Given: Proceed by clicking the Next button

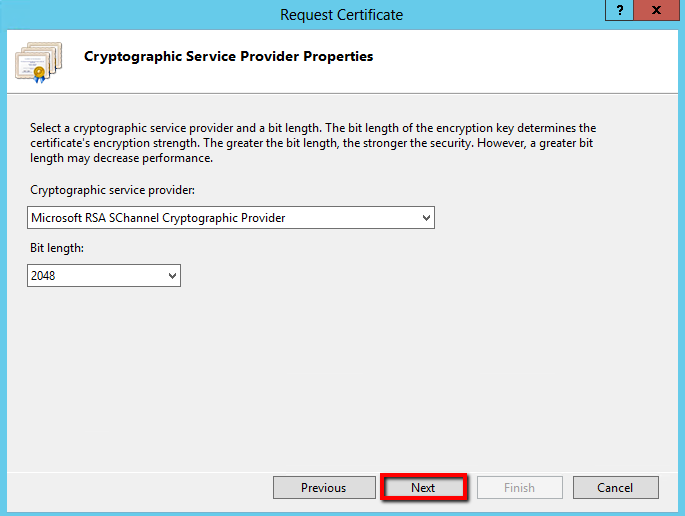Looking at the screenshot, I should click(423, 488).
